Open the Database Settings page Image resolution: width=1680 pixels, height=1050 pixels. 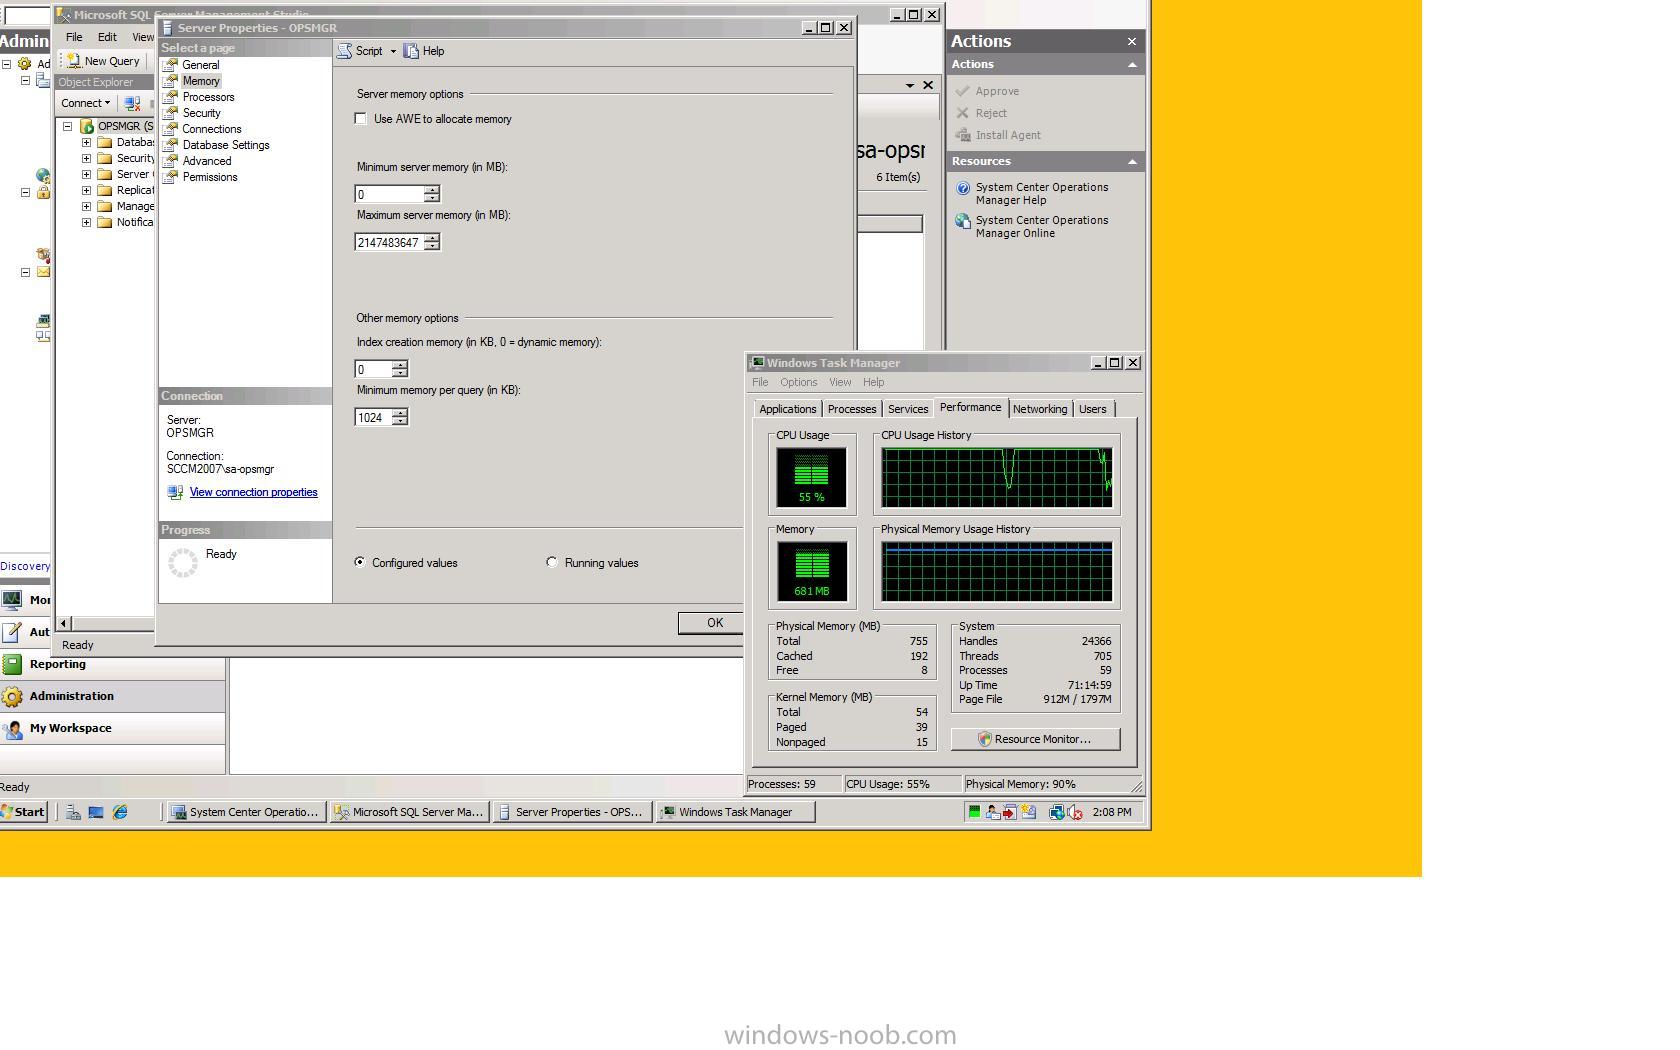click(x=226, y=145)
